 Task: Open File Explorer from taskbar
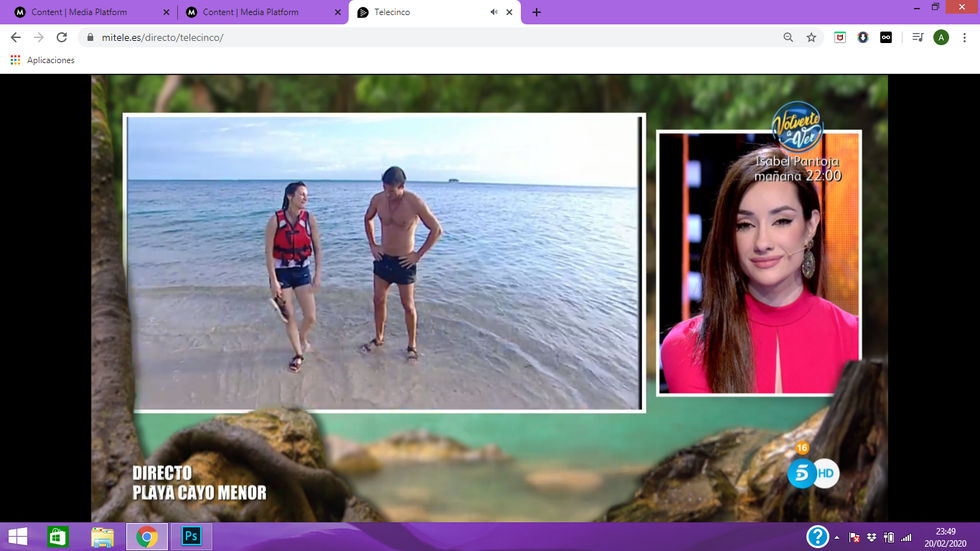(x=102, y=537)
